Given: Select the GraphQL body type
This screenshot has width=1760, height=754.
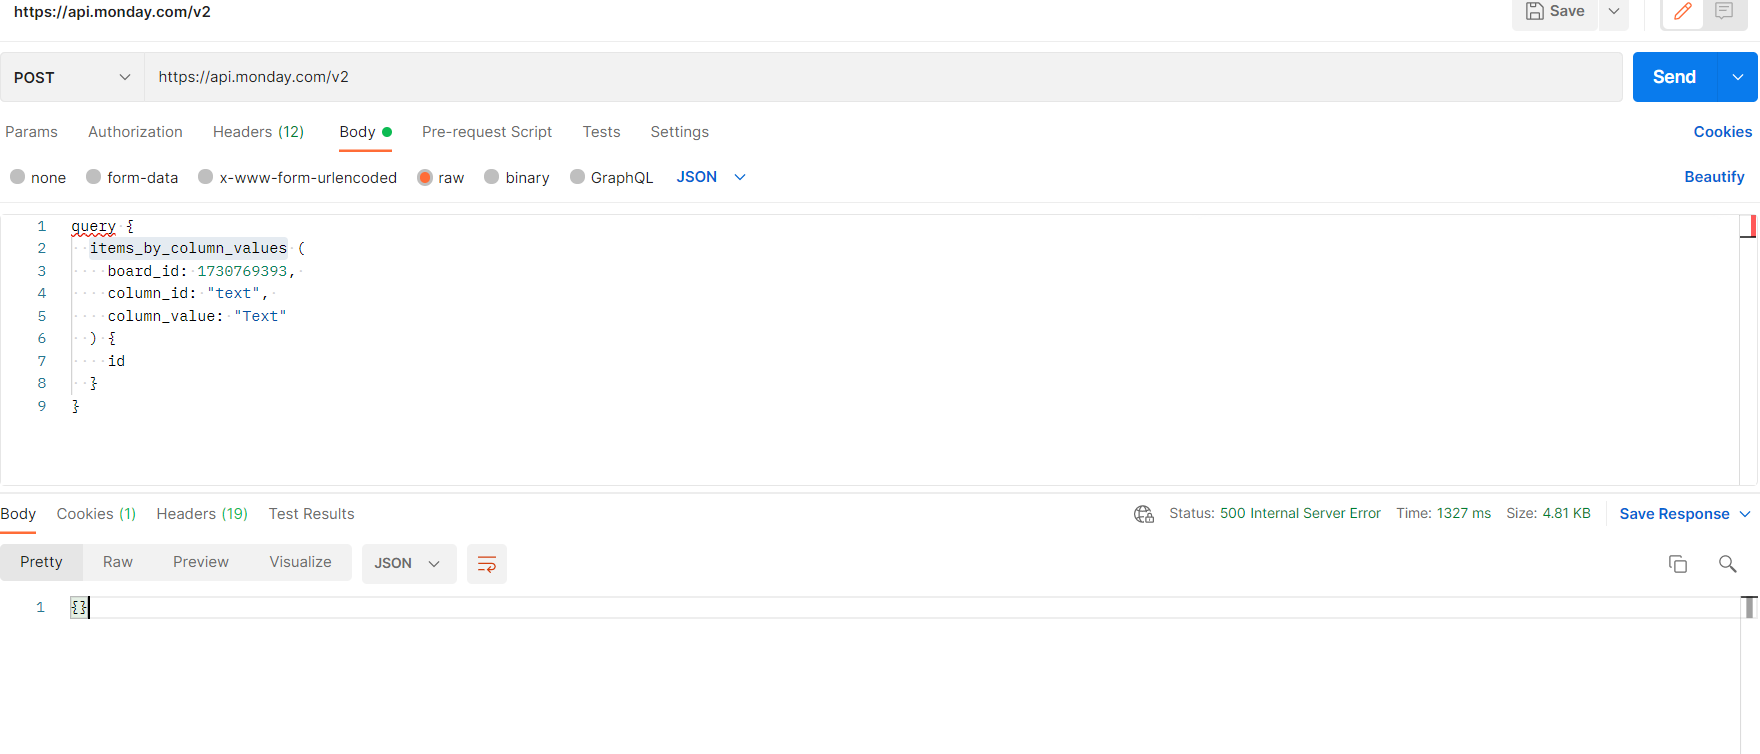Looking at the screenshot, I should click(611, 177).
